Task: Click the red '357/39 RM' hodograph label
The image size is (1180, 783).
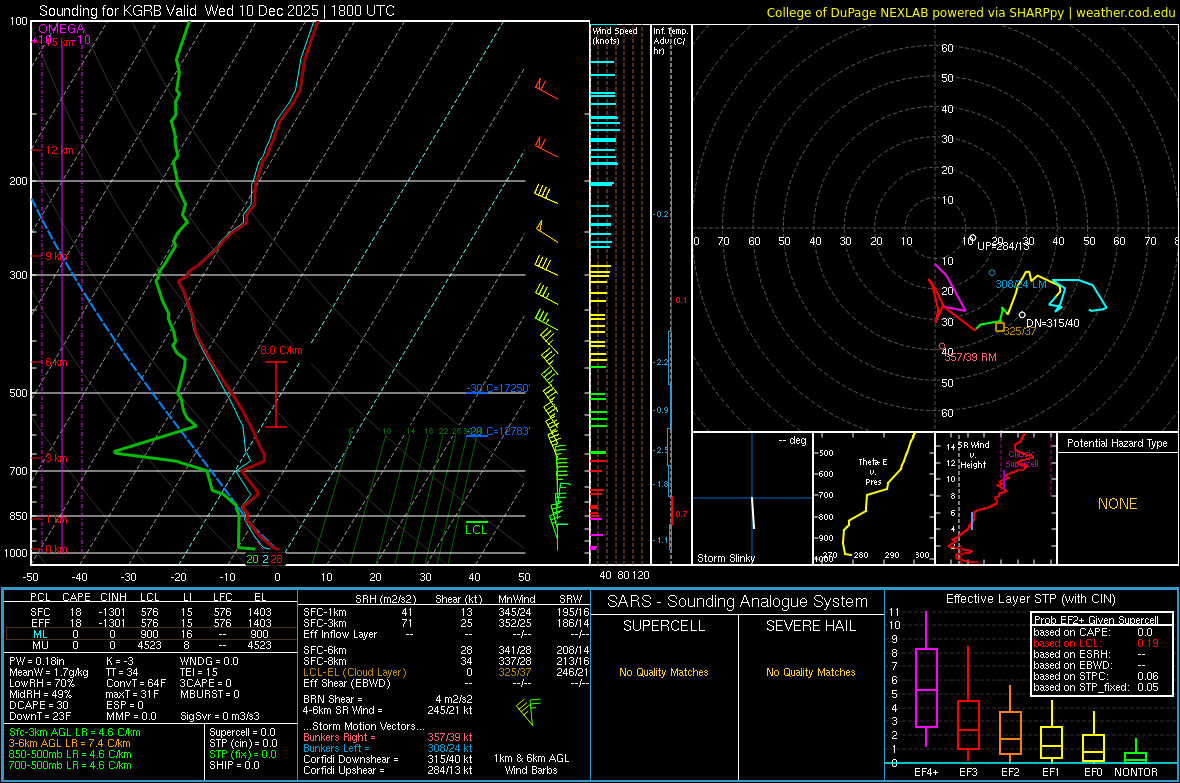Action: 971,358
